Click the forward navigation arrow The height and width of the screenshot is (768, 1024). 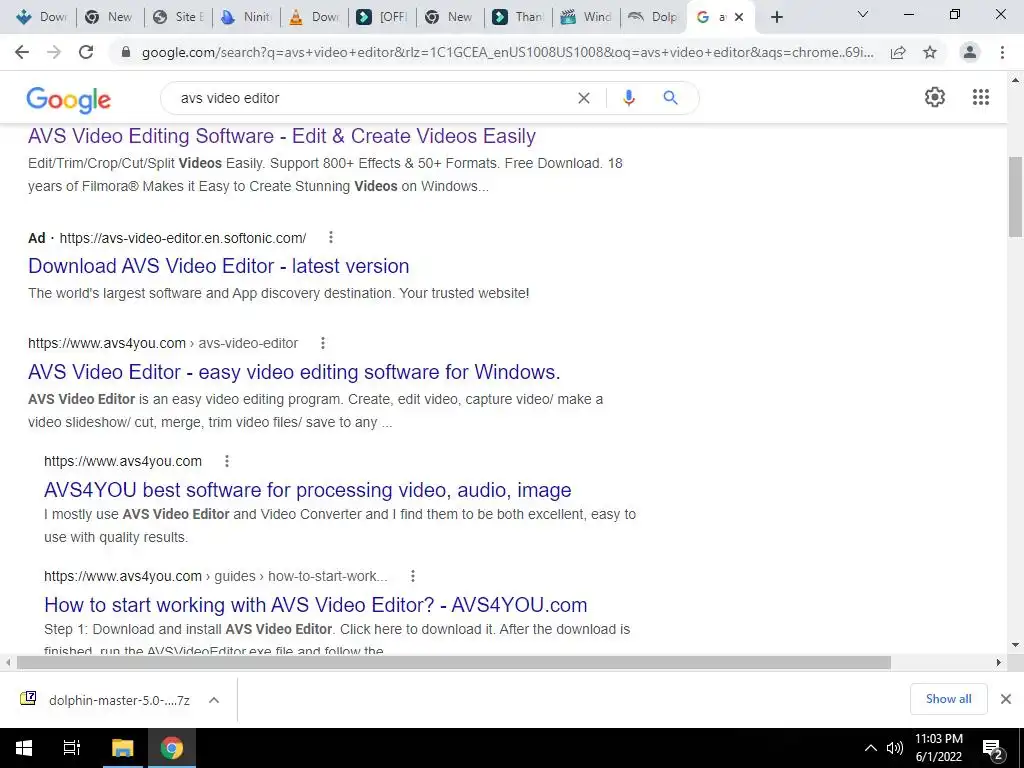(54, 52)
